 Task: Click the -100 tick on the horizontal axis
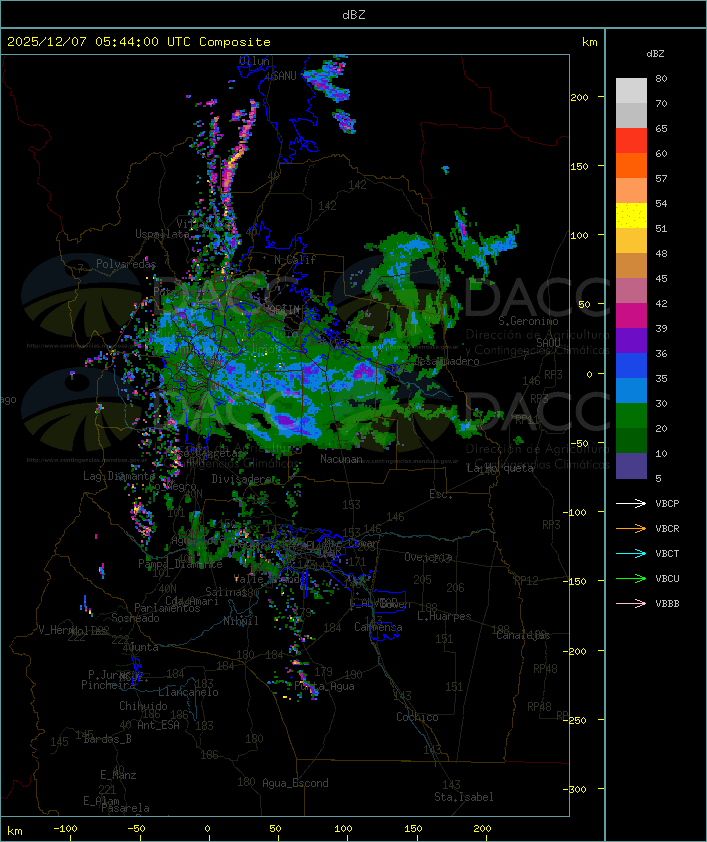(65, 829)
